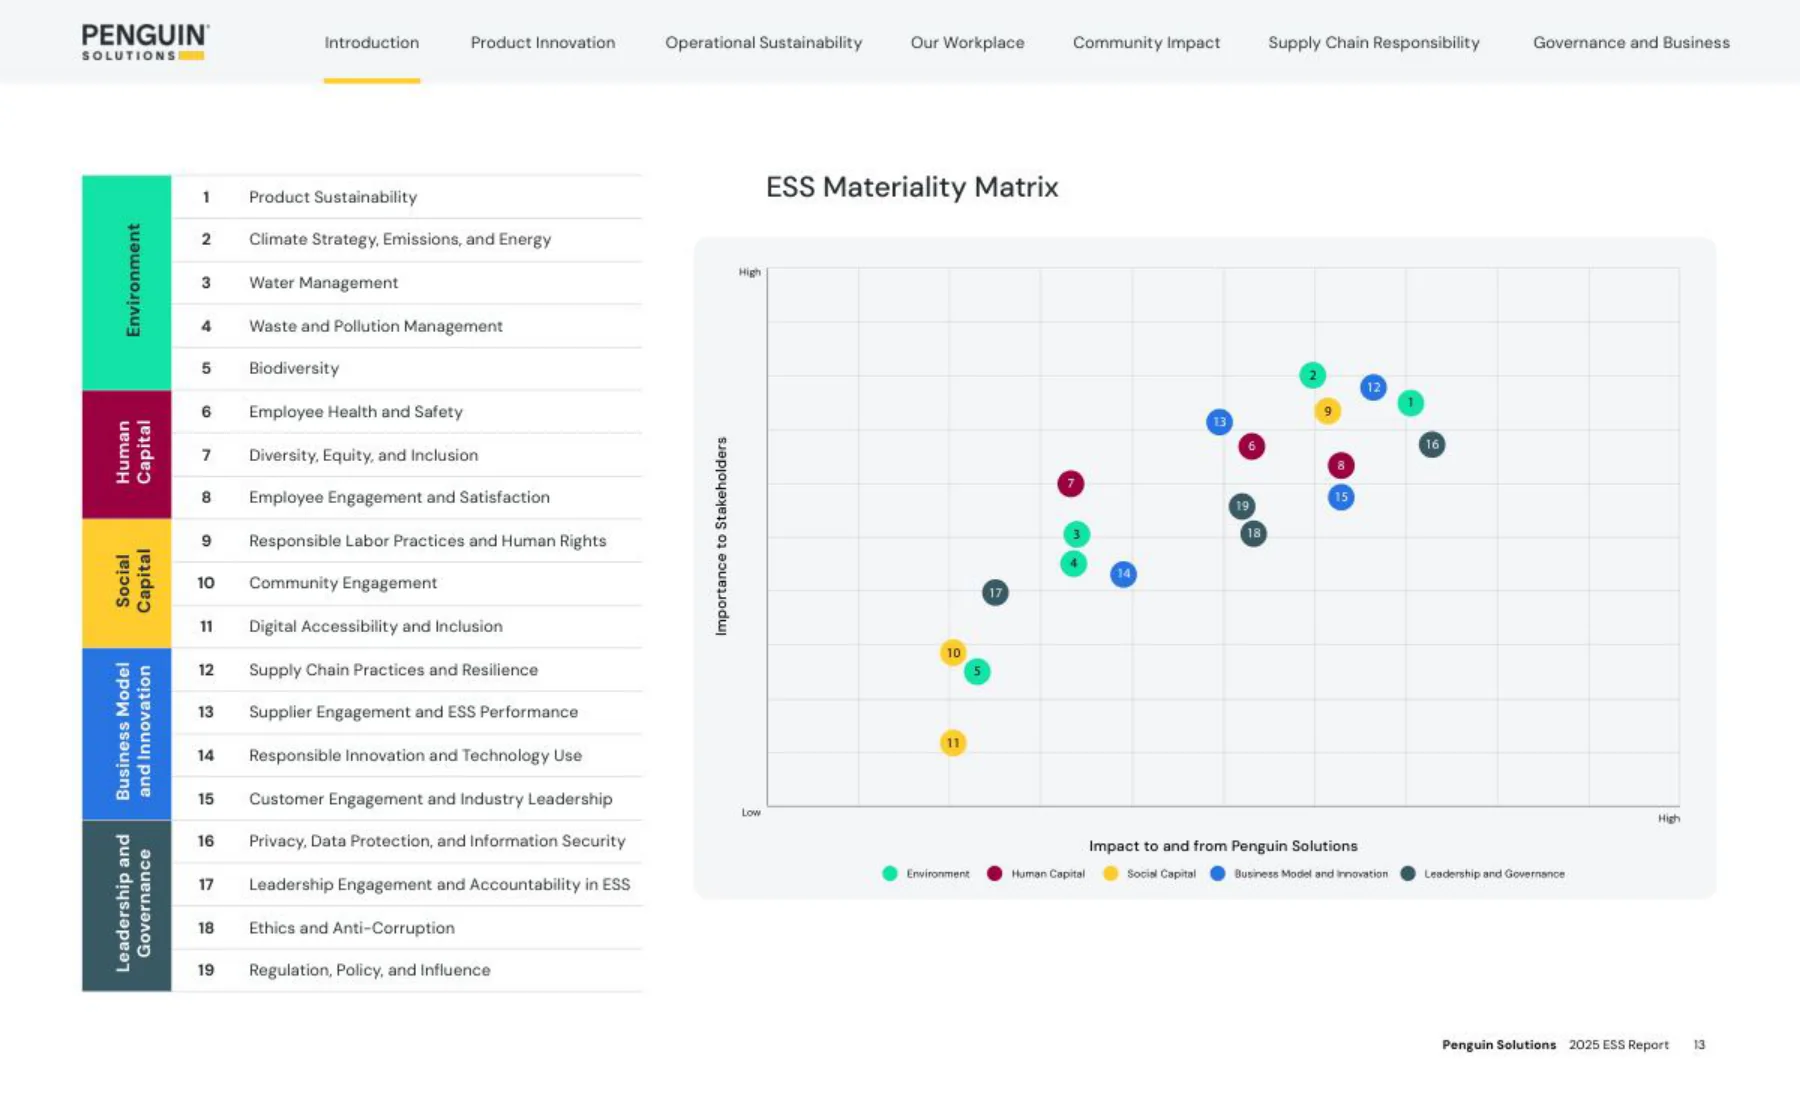Click the yellow Social Capital category block
Screen dimensions: 1800x1094
127,583
